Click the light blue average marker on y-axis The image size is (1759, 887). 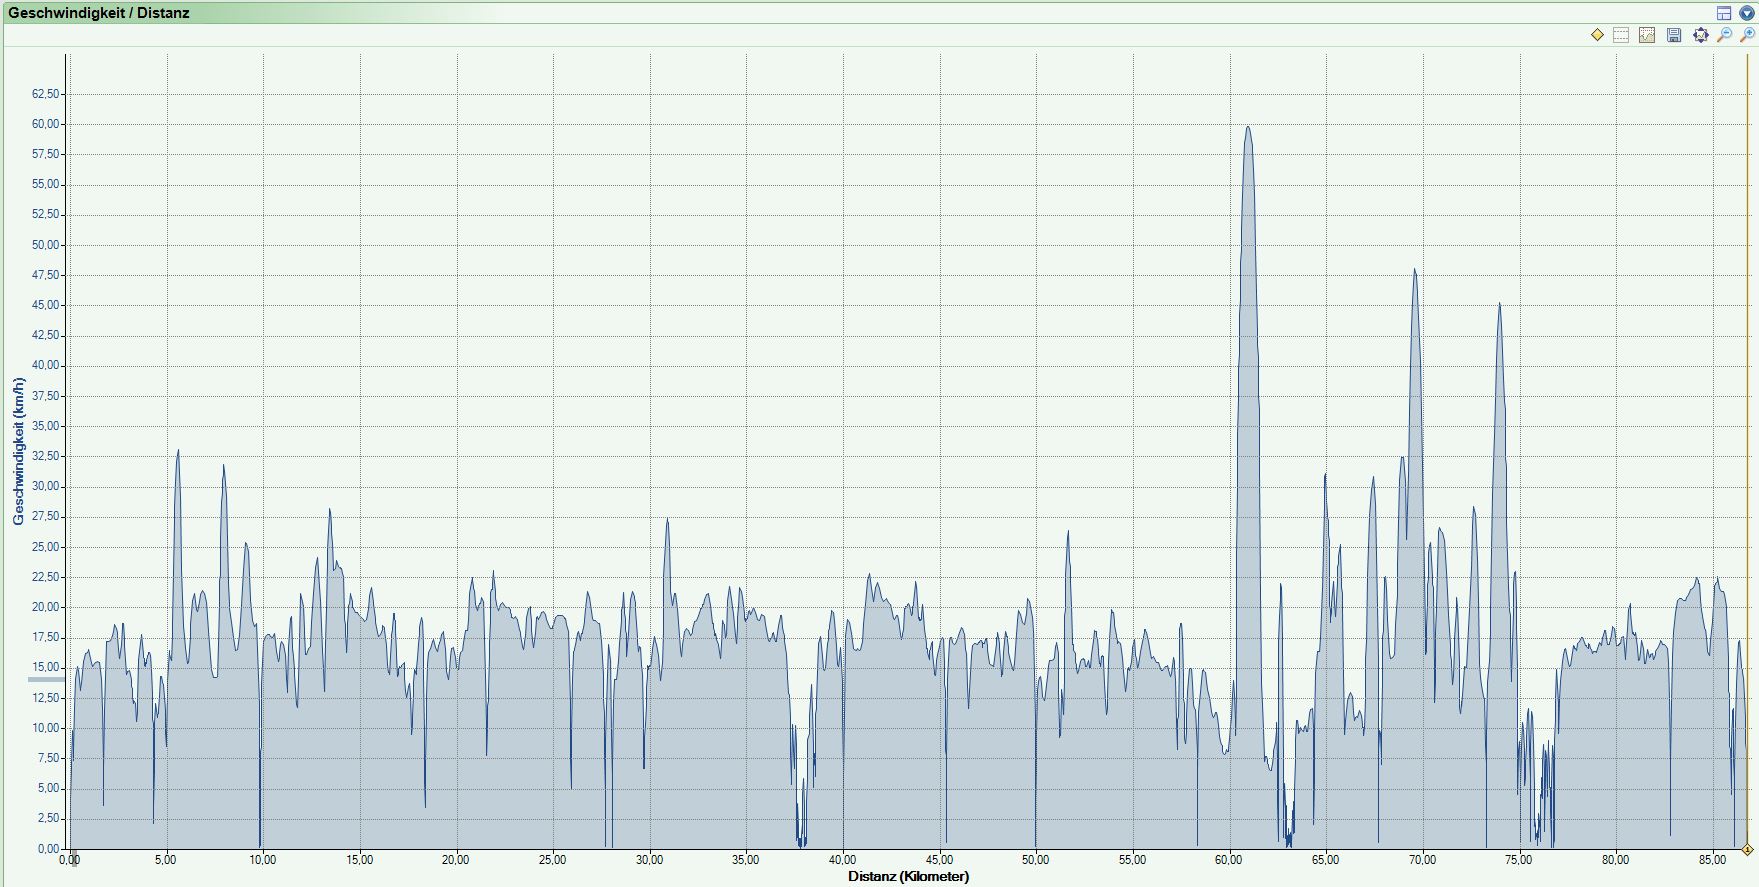46,679
